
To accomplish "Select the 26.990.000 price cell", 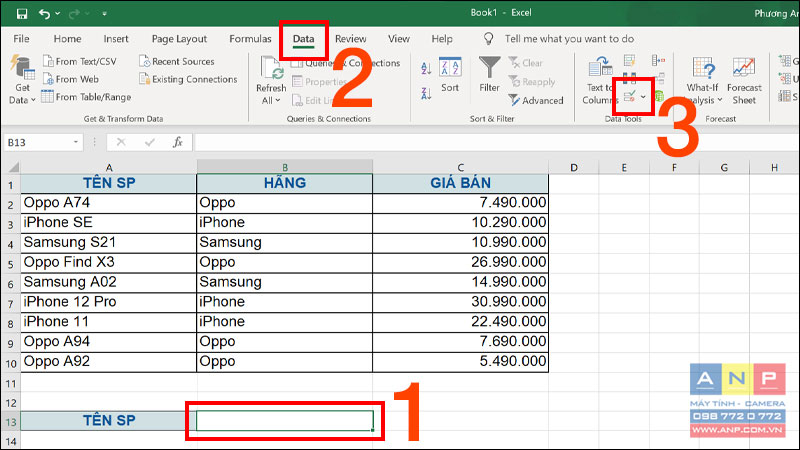I will pyautogui.click(x=461, y=262).
